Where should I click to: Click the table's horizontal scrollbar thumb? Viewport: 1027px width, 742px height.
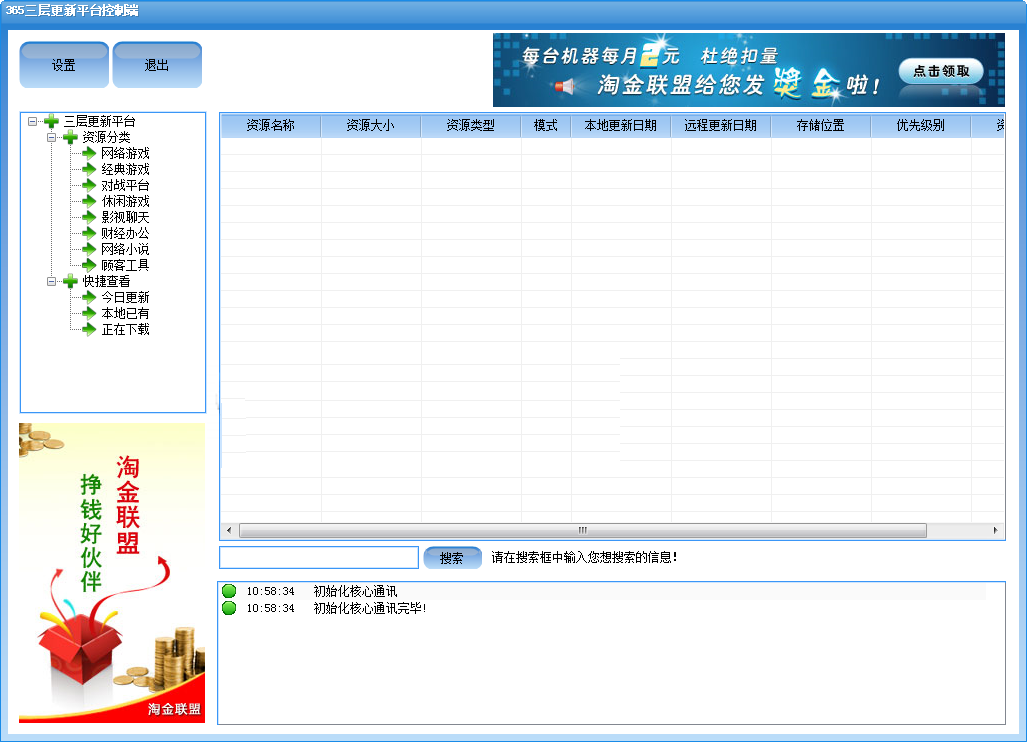click(x=583, y=530)
